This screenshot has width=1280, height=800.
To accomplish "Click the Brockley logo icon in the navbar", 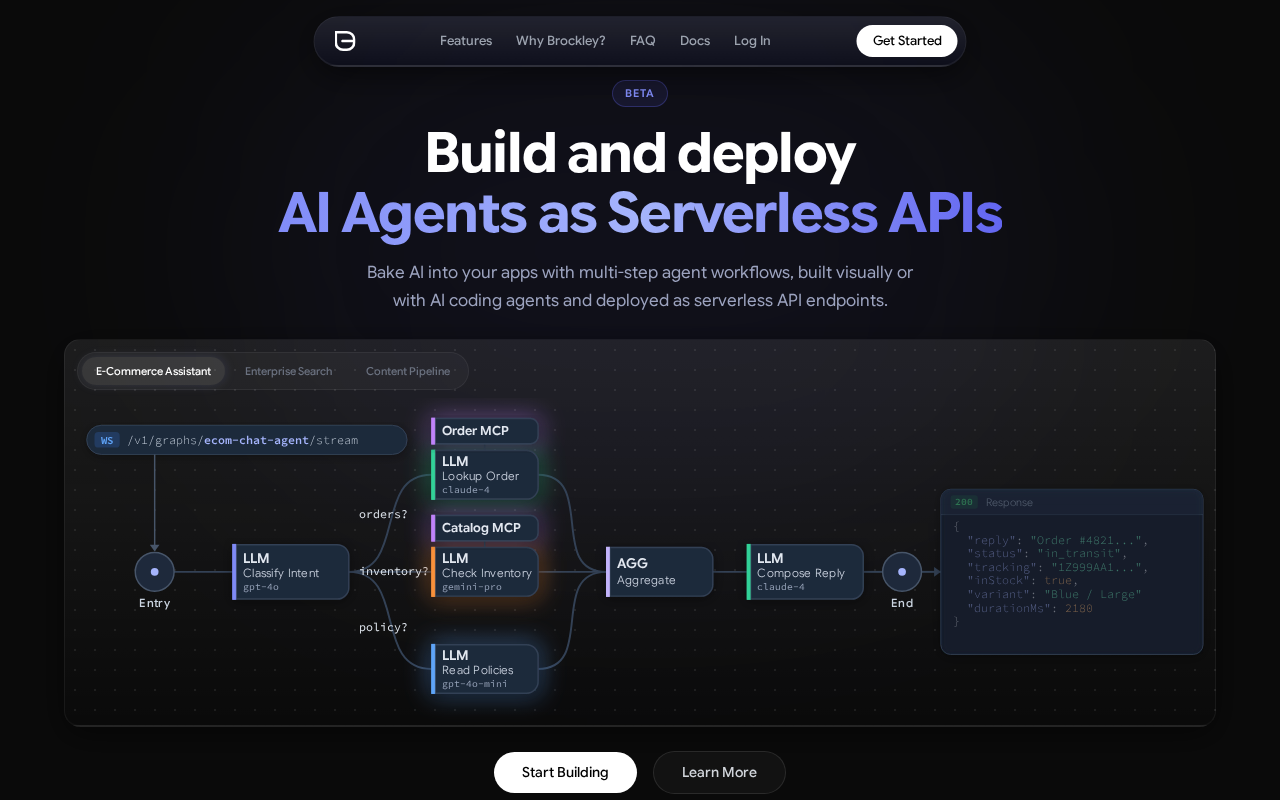I will (x=345, y=41).
